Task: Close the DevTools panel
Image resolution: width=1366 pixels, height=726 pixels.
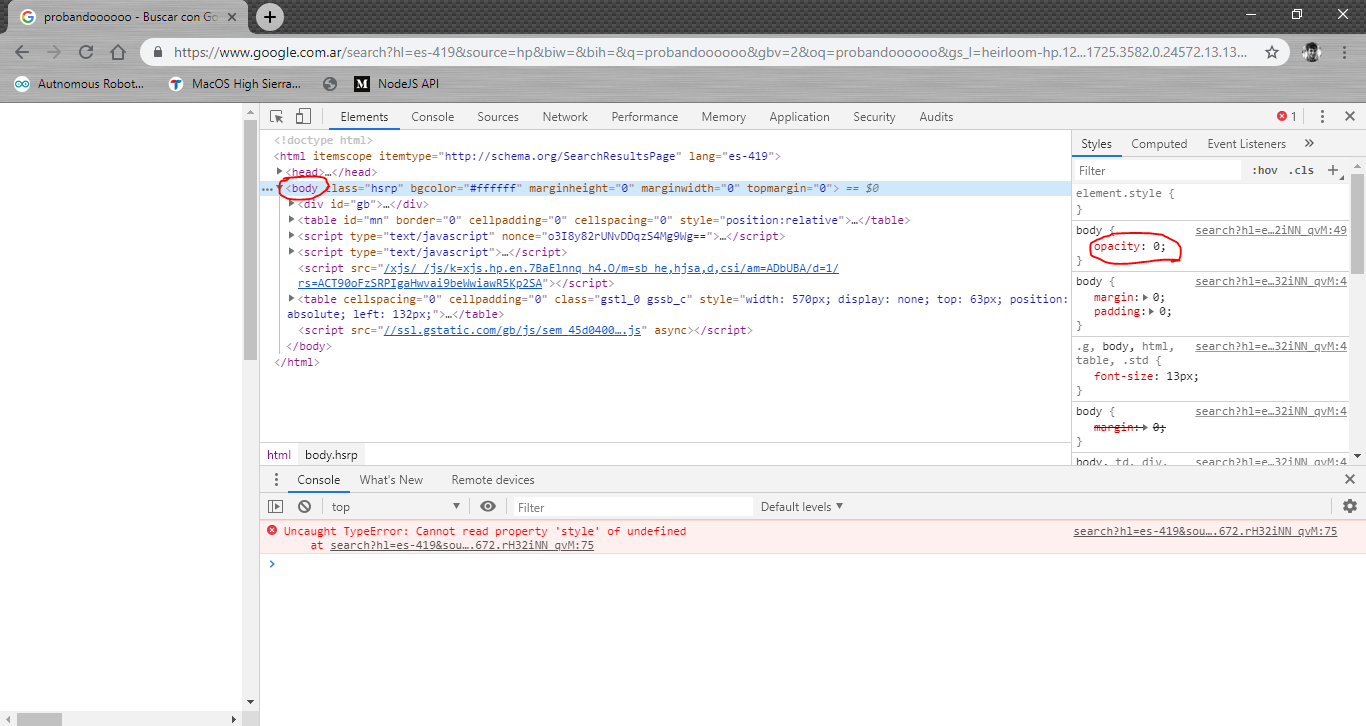Action: 1350,117
